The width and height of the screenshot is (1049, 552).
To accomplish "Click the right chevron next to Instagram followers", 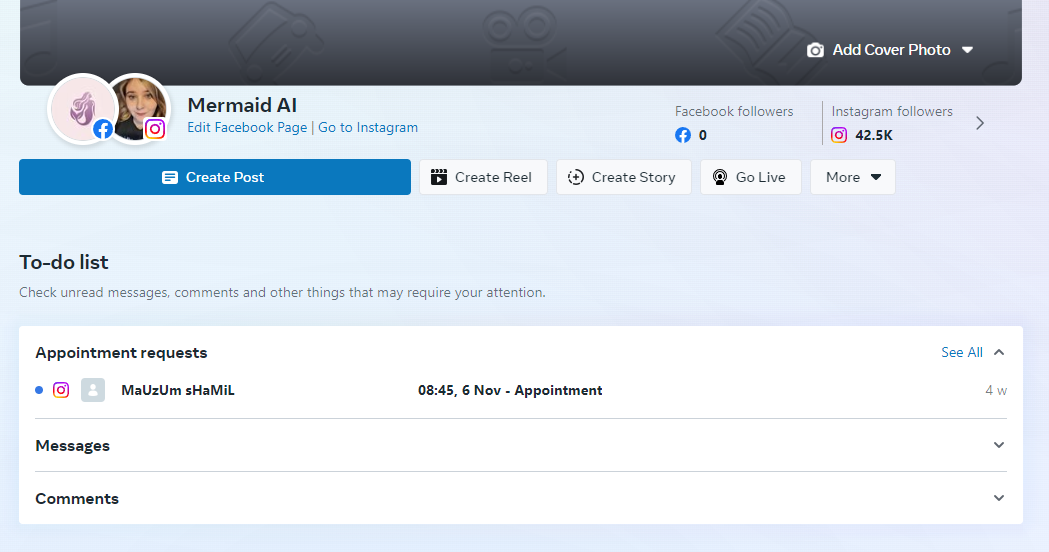I will coord(980,123).
